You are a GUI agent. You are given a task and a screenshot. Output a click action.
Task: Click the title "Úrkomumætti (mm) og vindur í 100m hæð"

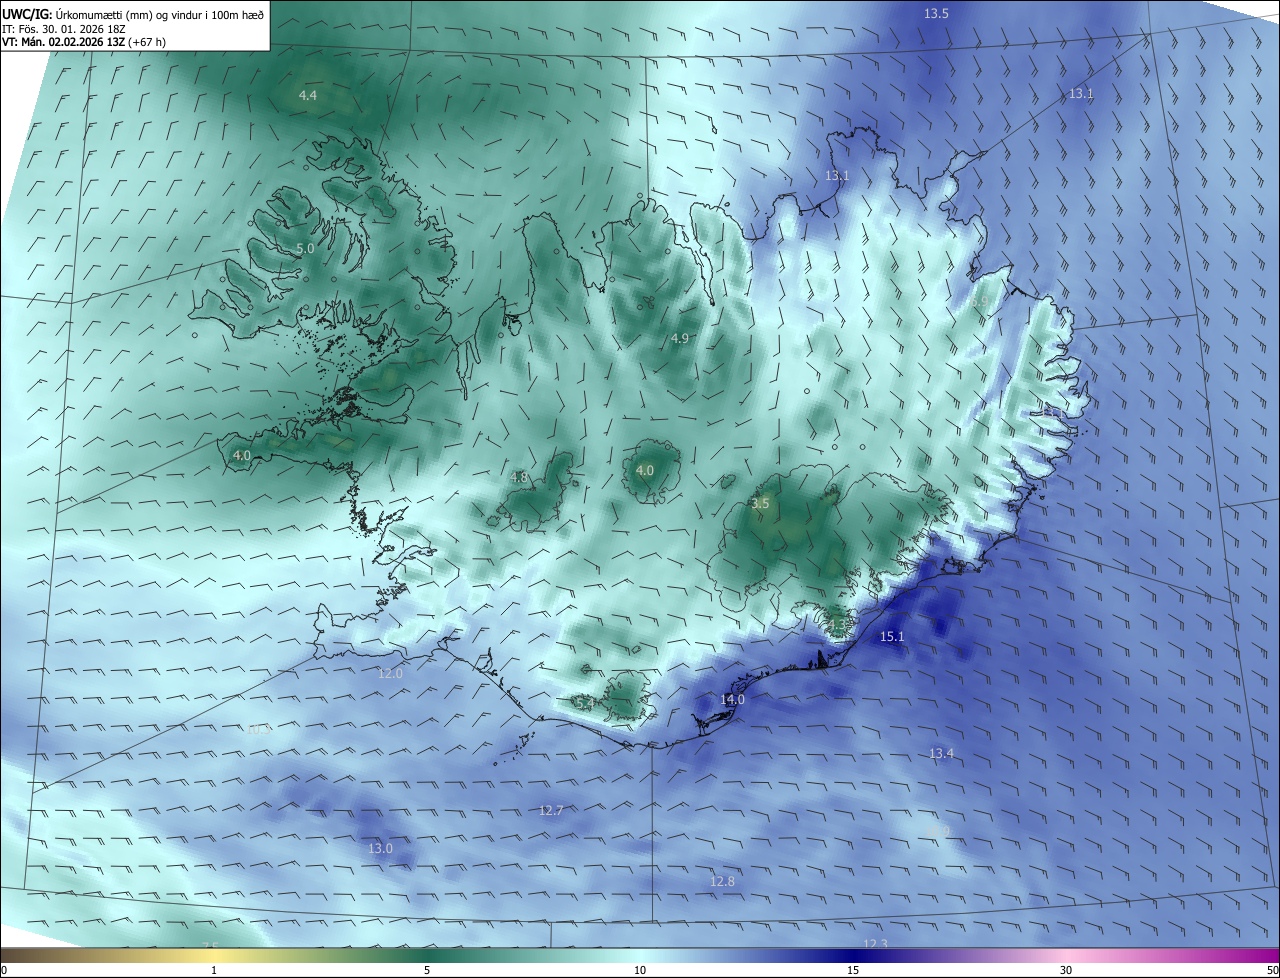[160, 14]
